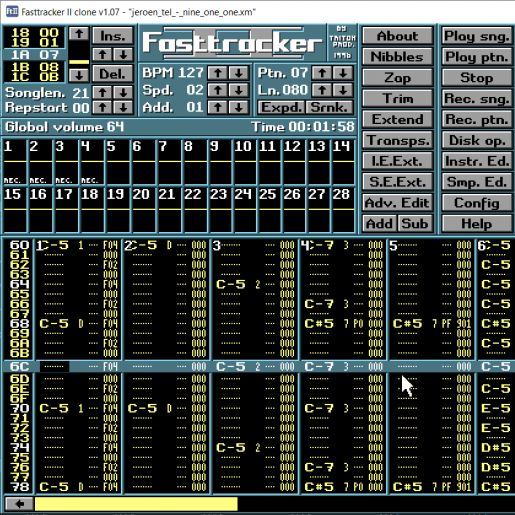515x515 pixels.
Task: Open Adv. Edit panel
Action: (x=397, y=203)
